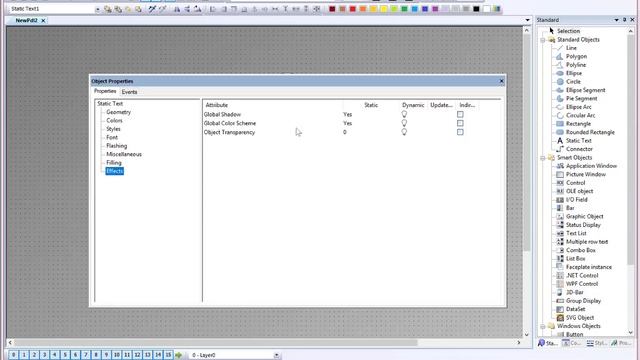This screenshot has height=360, width=640.
Task: Select Colors in the property tree
Action: pos(114,120)
